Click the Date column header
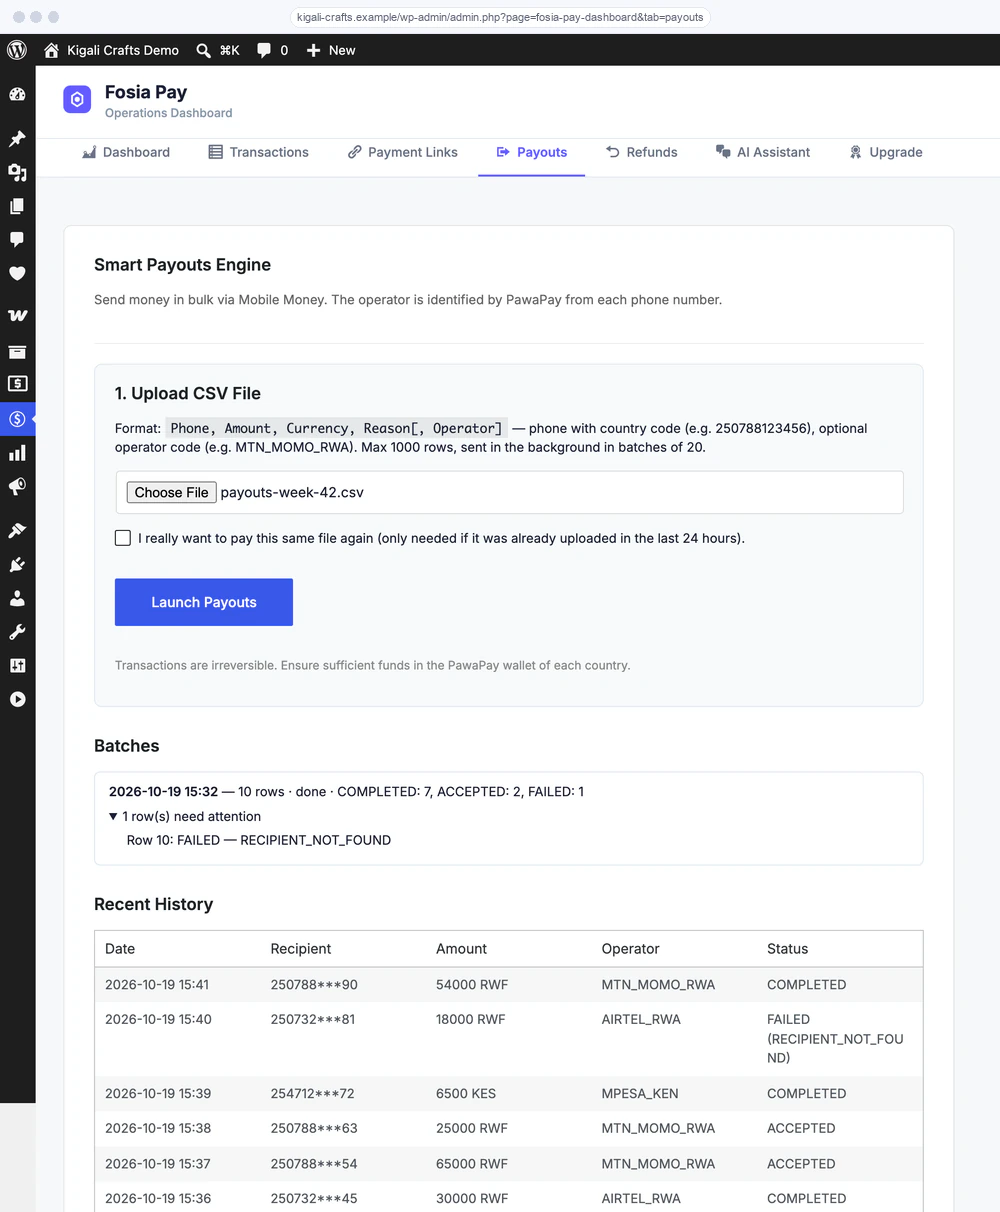This screenshot has width=1000, height=1212. coord(120,949)
